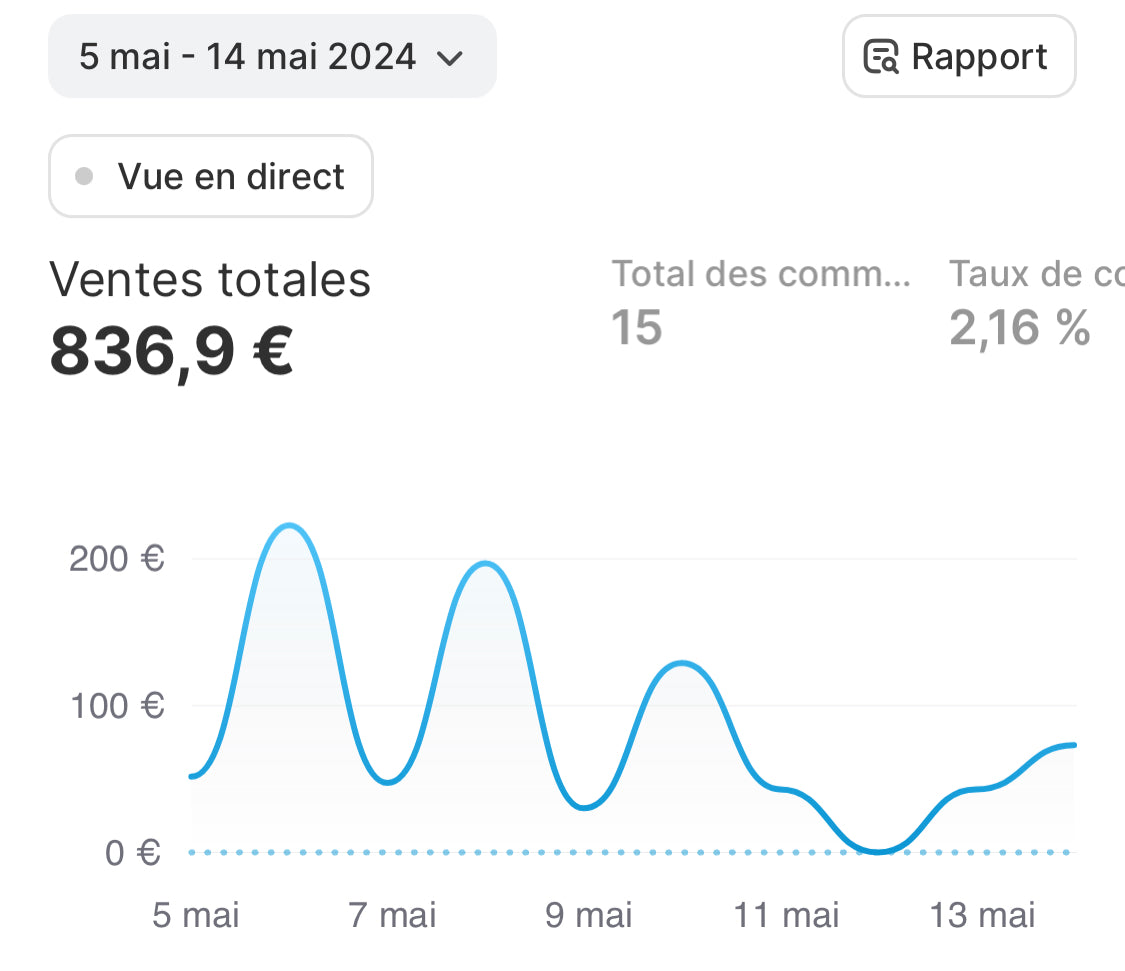Click the 15 orders total value

click(x=636, y=327)
